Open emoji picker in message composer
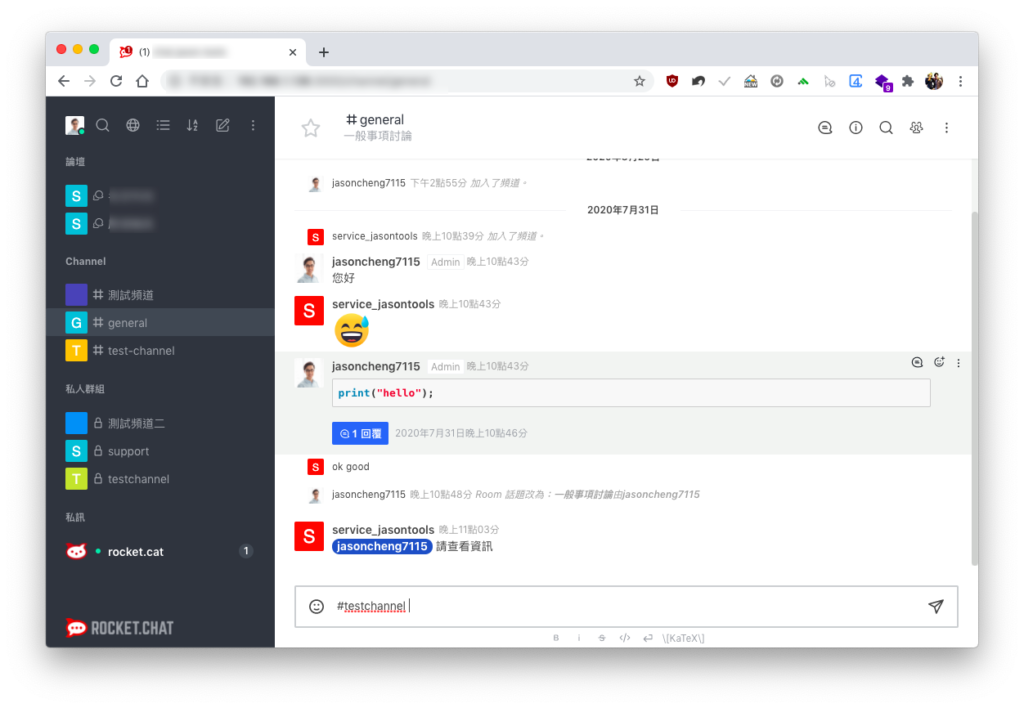 (x=316, y=606)
